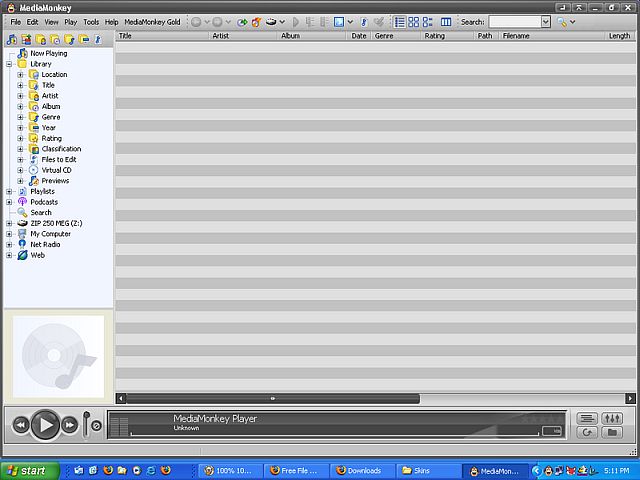640x480 pixels.
Task: Click the Play button in player
Action: tap(45, 425)
